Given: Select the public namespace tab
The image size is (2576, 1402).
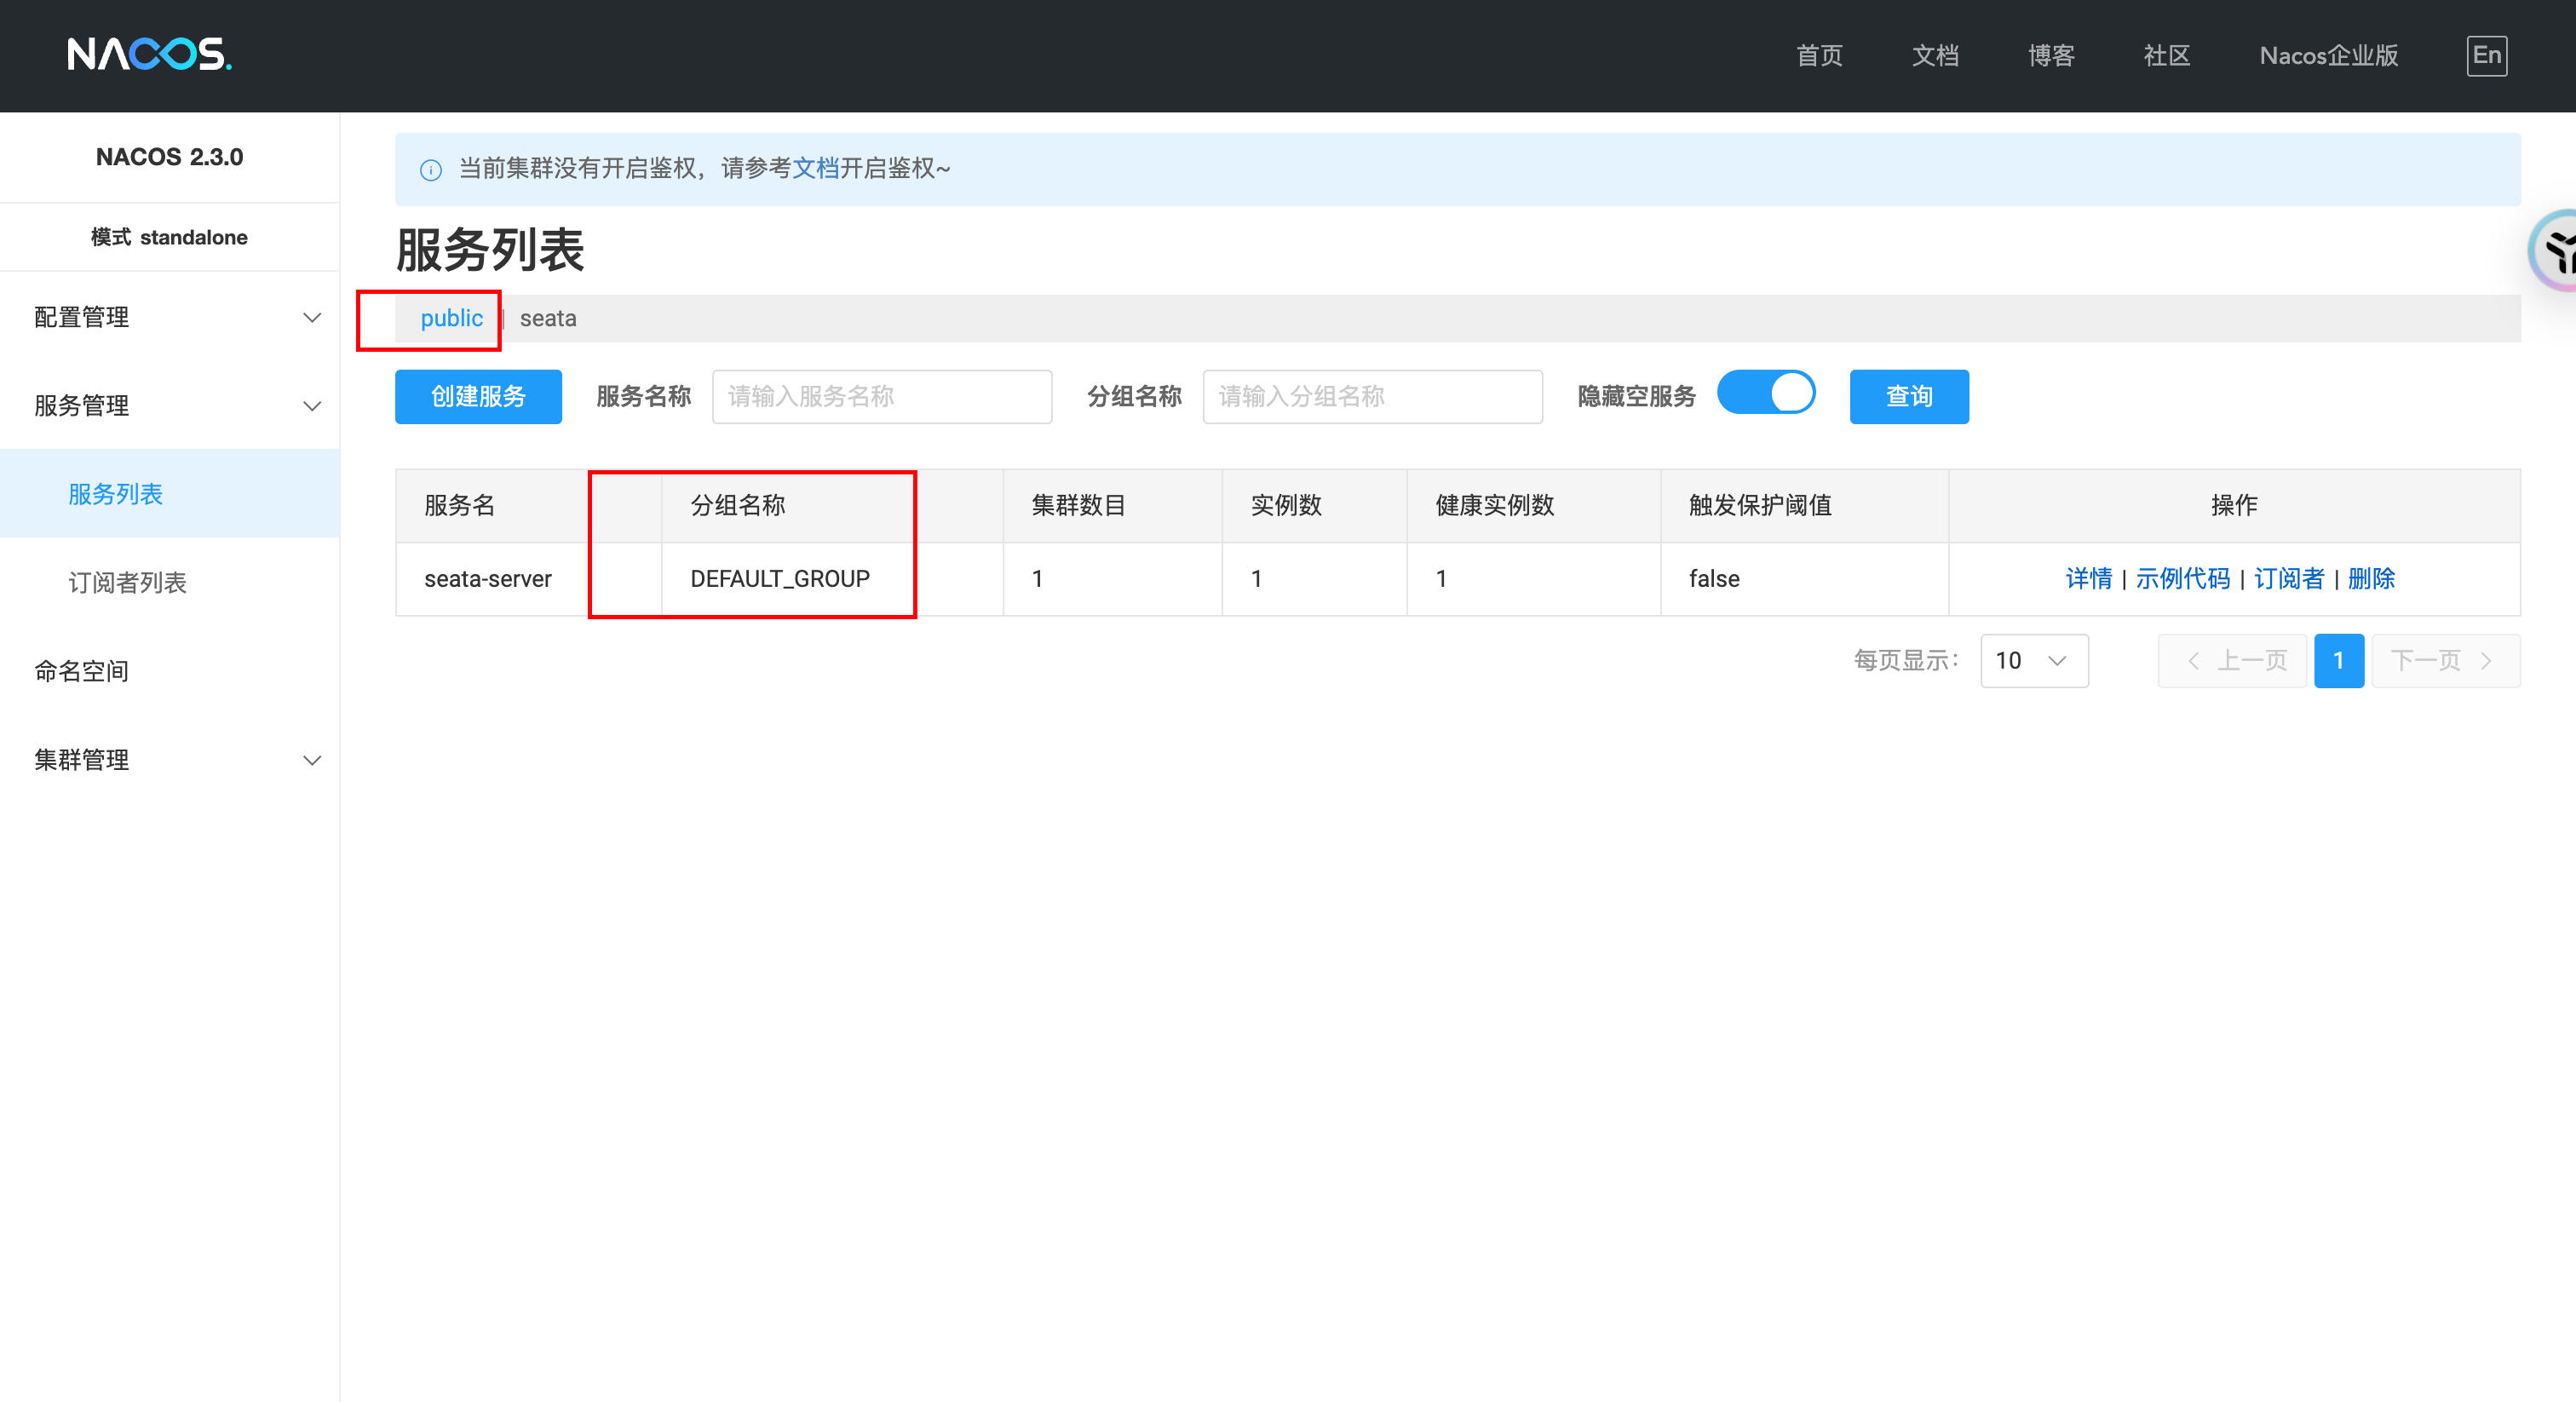Looking at the screenshot, I should click(451, 319).
